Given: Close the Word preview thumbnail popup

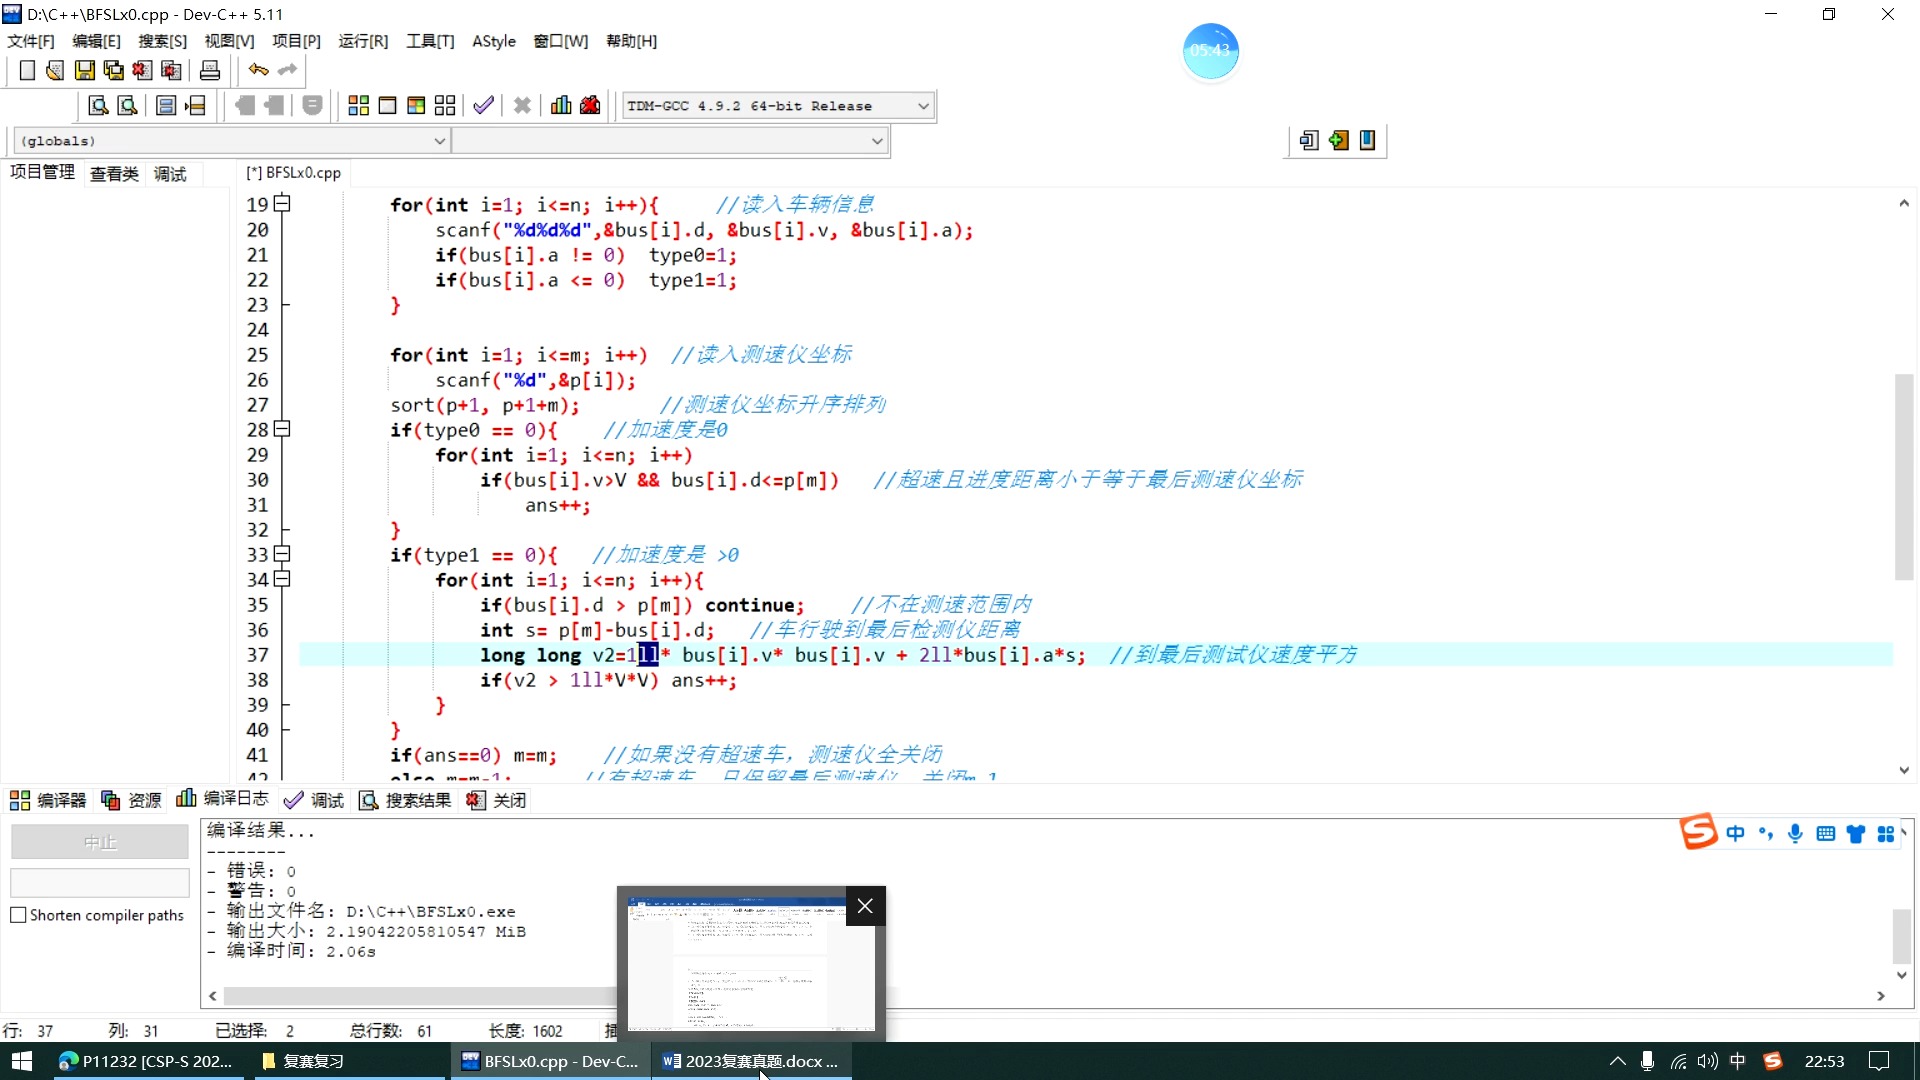Looking at the screenshot, I should point(865,906).
